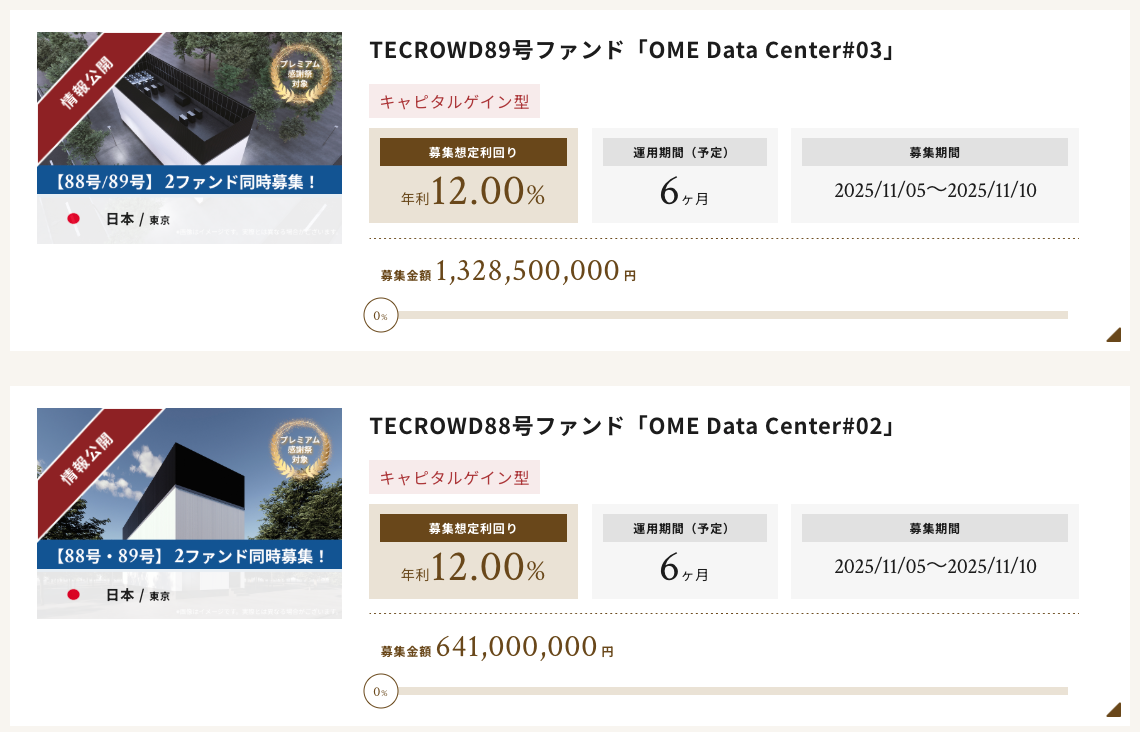Open TECROWD88号ファンド OME Data Center#02 title
Viewport: 1140px width, 732px height.
point(631,426)
